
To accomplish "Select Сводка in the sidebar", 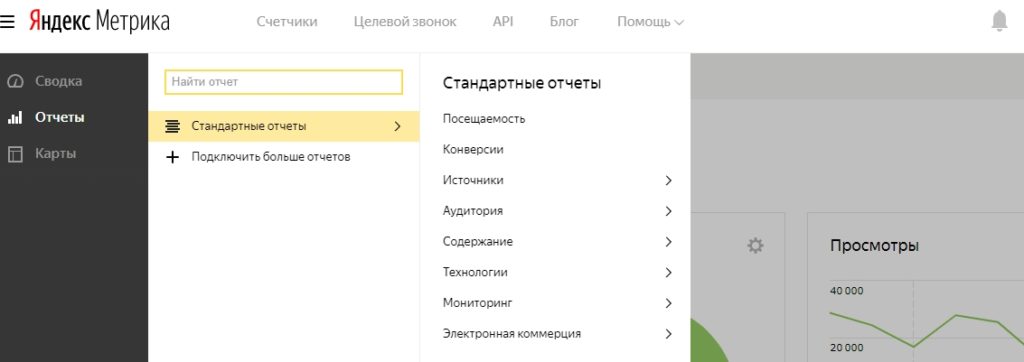I will [59, 82].
